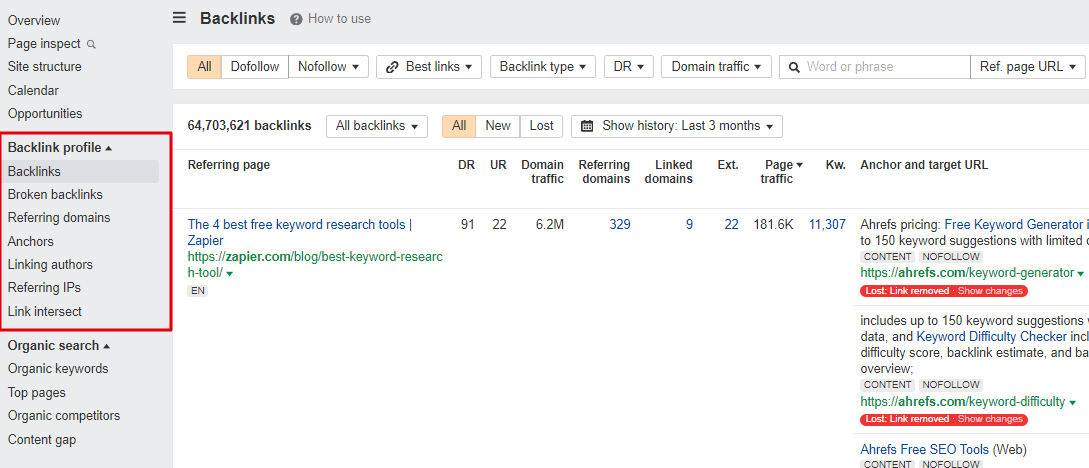Open the Nofollow filter dropdown
1089x468 pixels.
tap(328, 67)
